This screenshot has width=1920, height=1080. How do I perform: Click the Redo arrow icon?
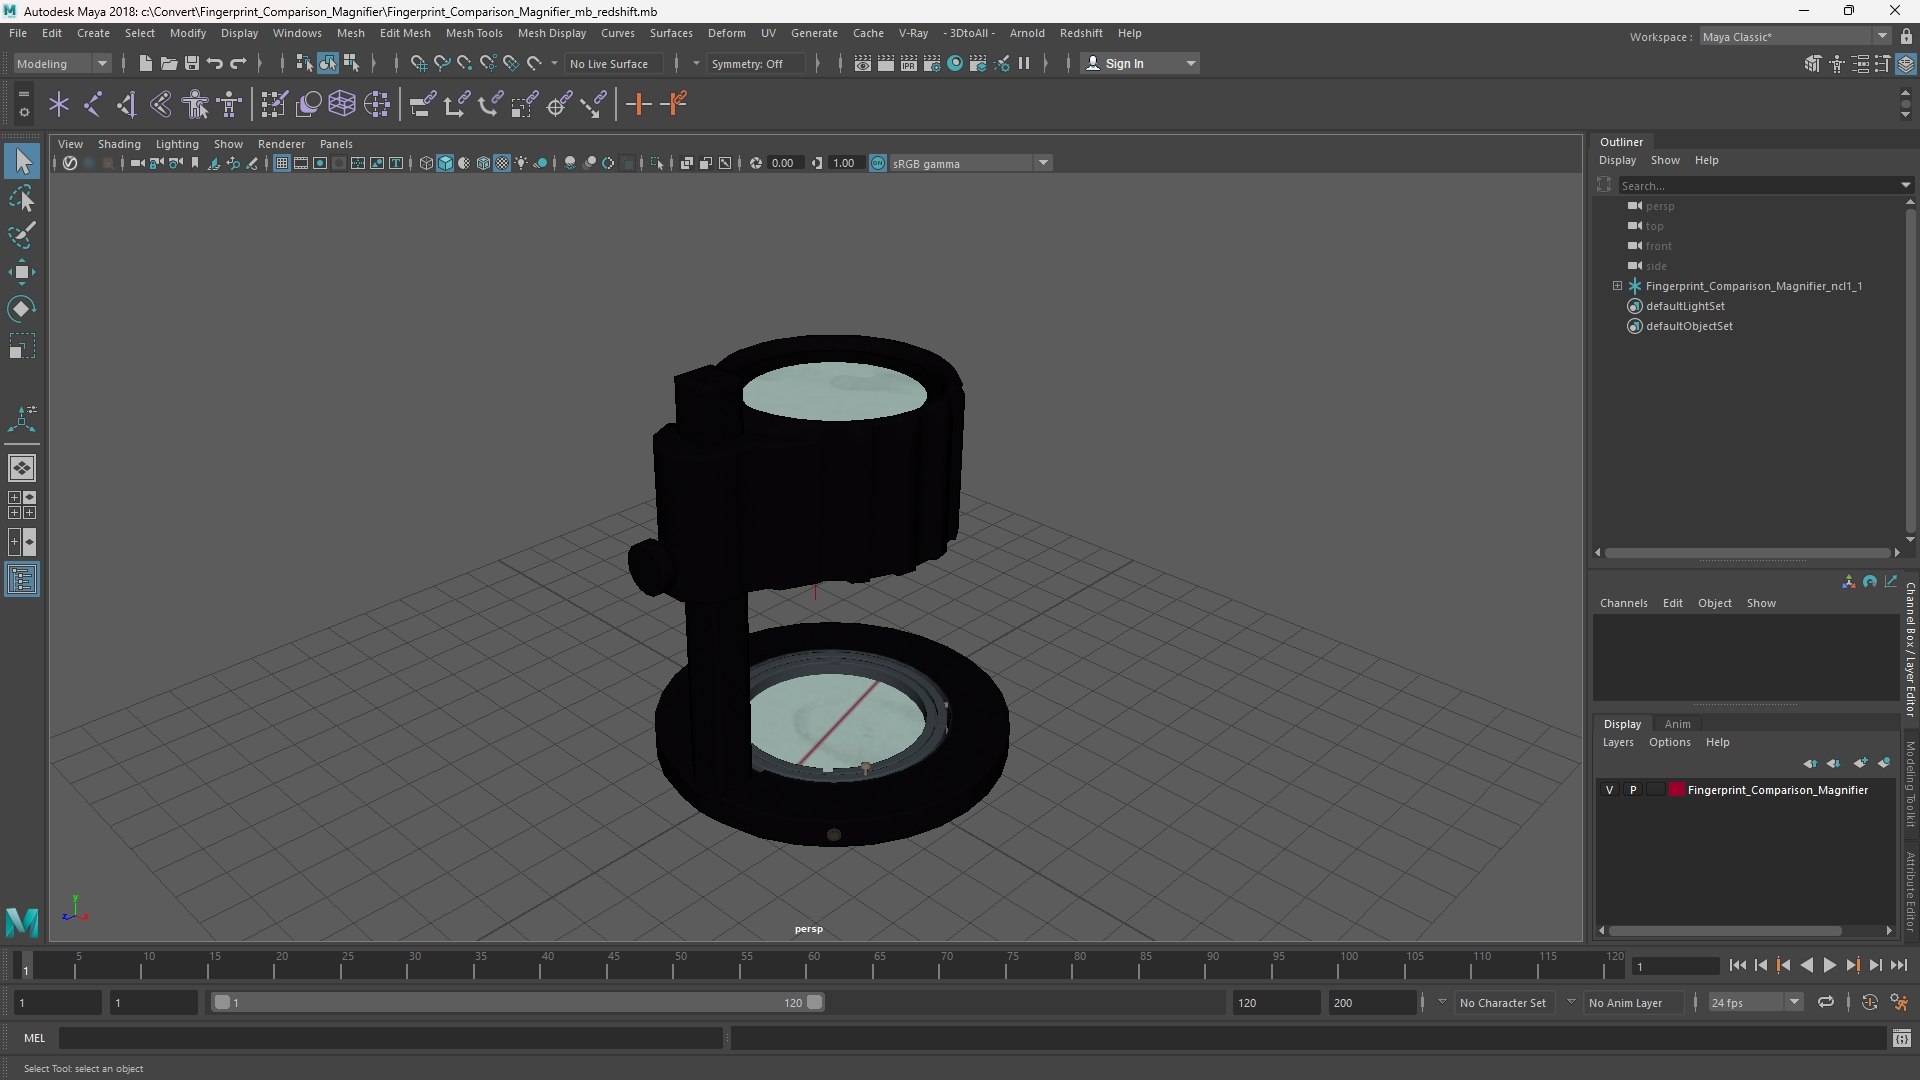pos(238,63)
